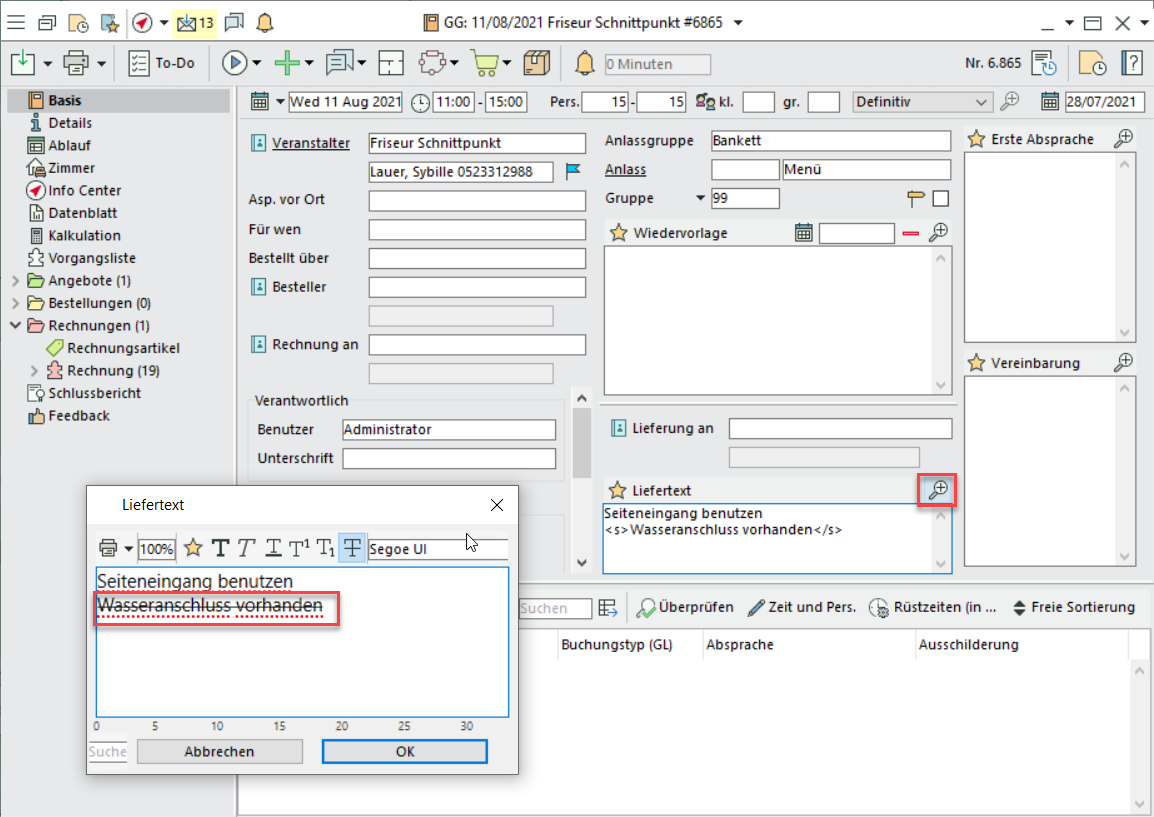Image resolution: width=1154 pixels, height=817 pixels.
Task: Click the star icon in Liefertext toolbar
Action: pyautogui.click(x=193, y=548)
